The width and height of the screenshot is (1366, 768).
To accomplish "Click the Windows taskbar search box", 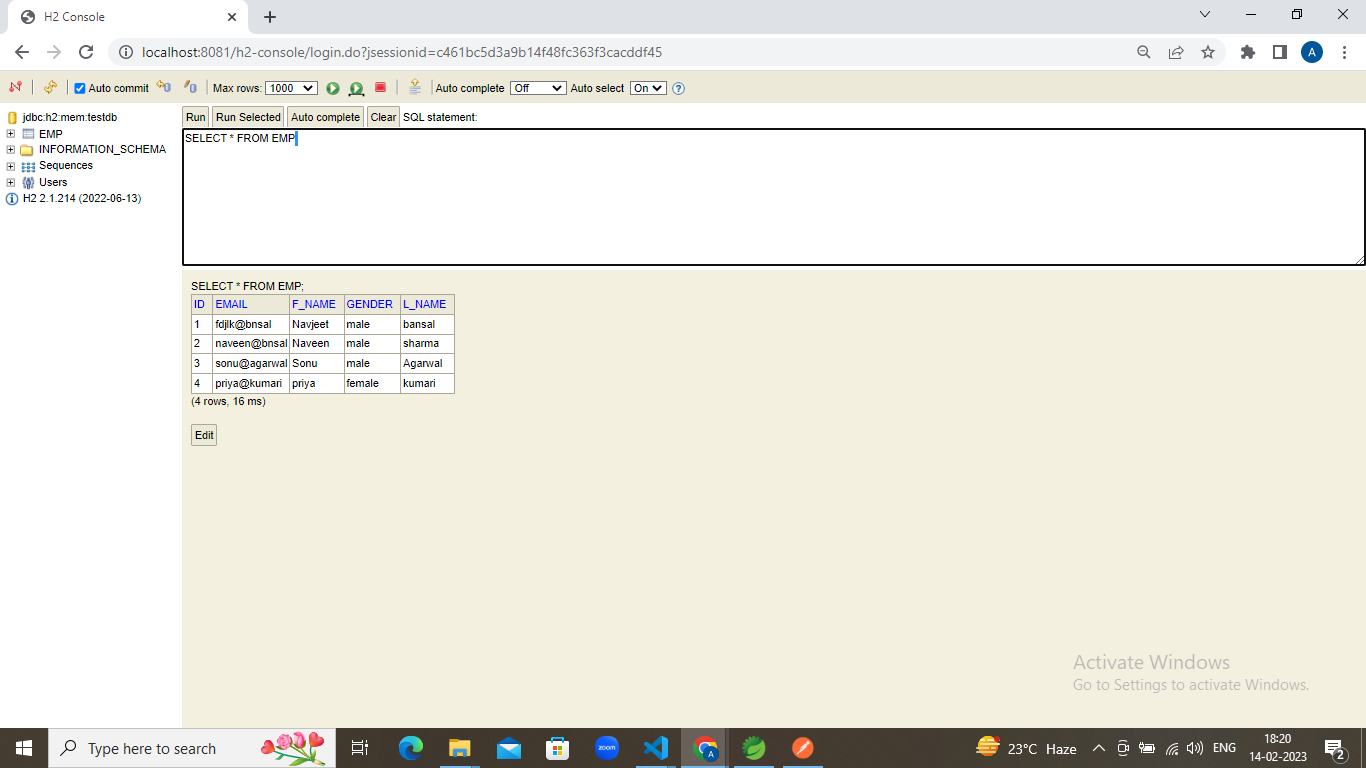I will [x=192, y=748].
